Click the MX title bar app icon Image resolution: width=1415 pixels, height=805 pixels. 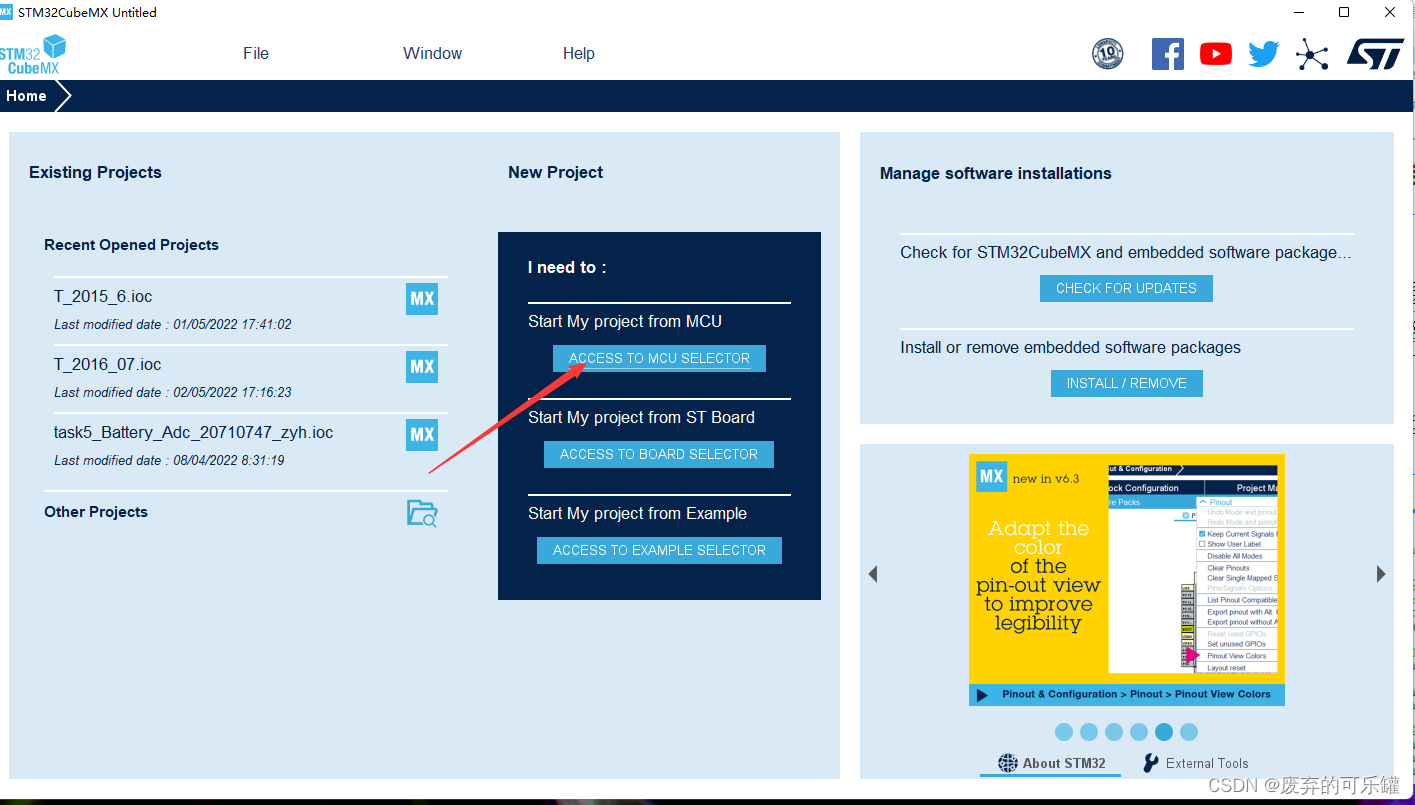(7, 12)
